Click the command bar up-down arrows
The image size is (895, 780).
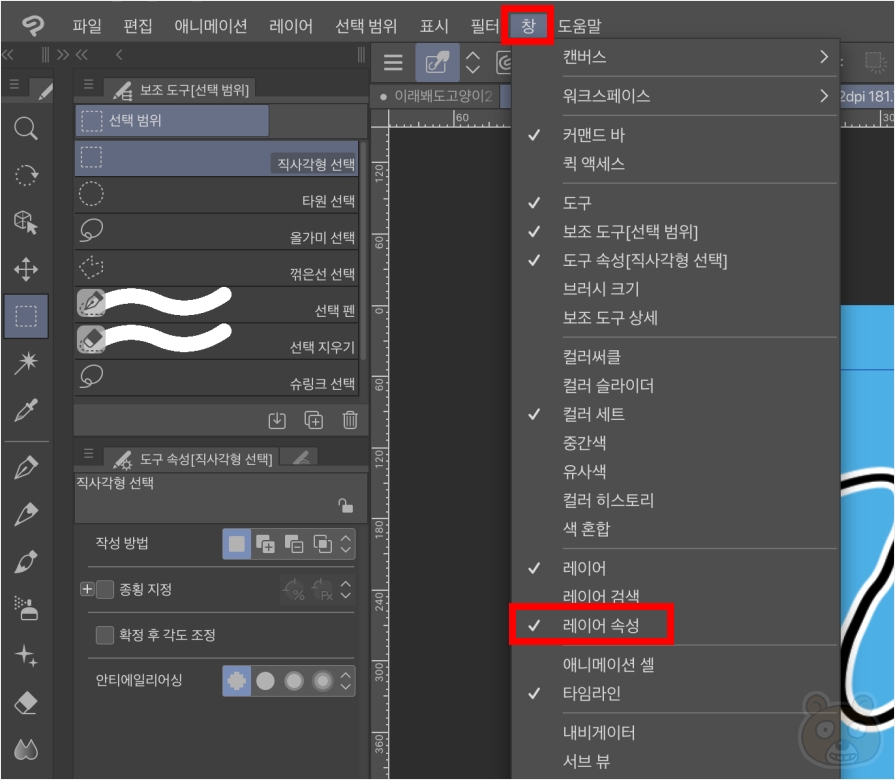(473, 62)
